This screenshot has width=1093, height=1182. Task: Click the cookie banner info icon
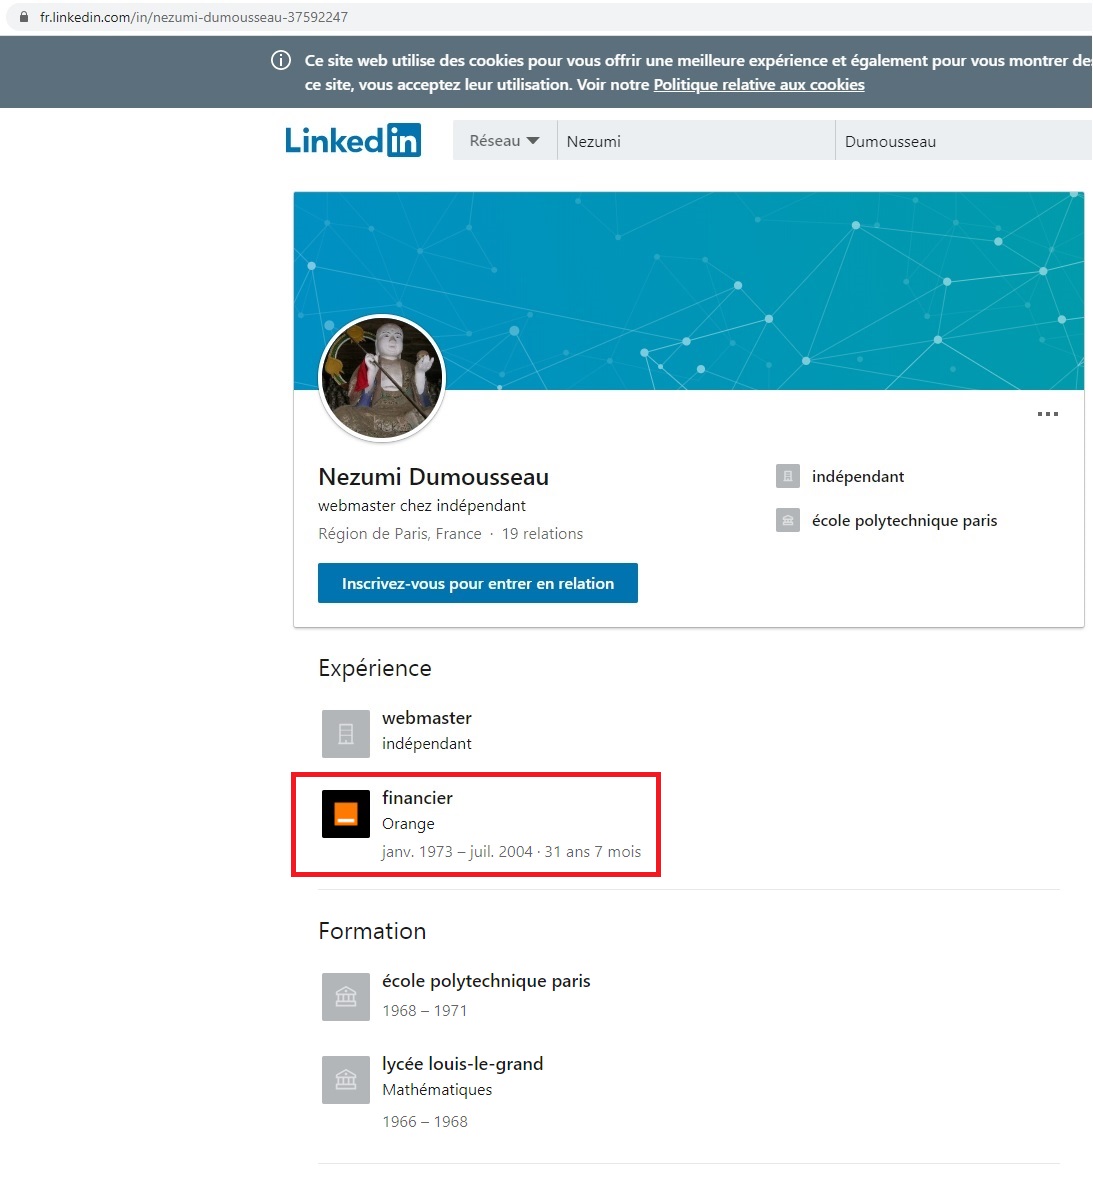(x=282, y=61)
